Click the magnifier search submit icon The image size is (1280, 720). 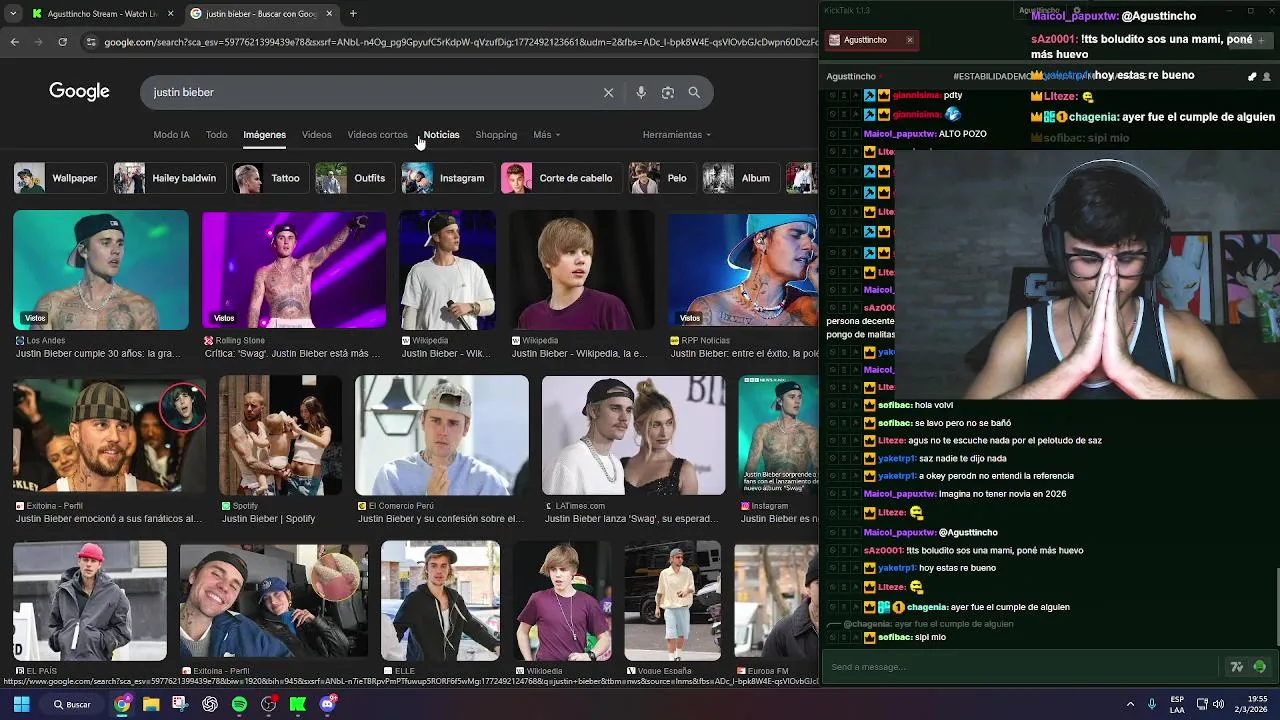click(x=694, y=92)
